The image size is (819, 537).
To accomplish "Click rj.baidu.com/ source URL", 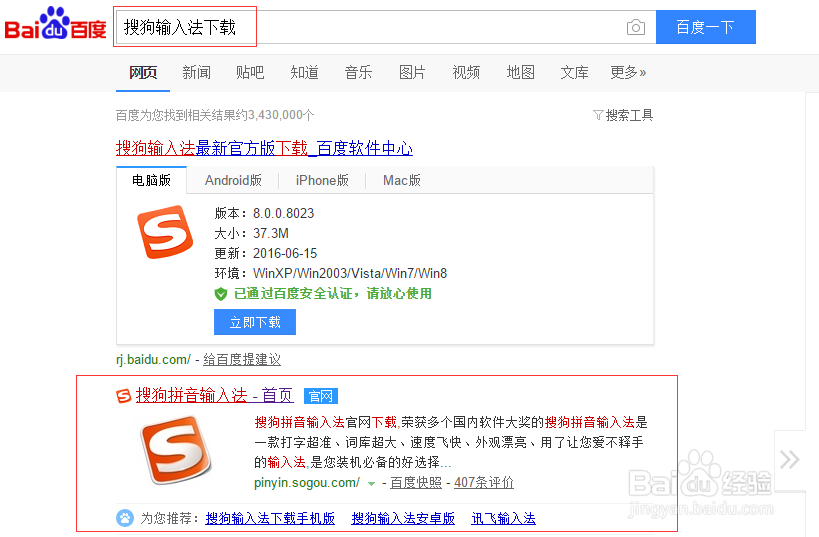I will pyautogui.click(x=153, y=359).
